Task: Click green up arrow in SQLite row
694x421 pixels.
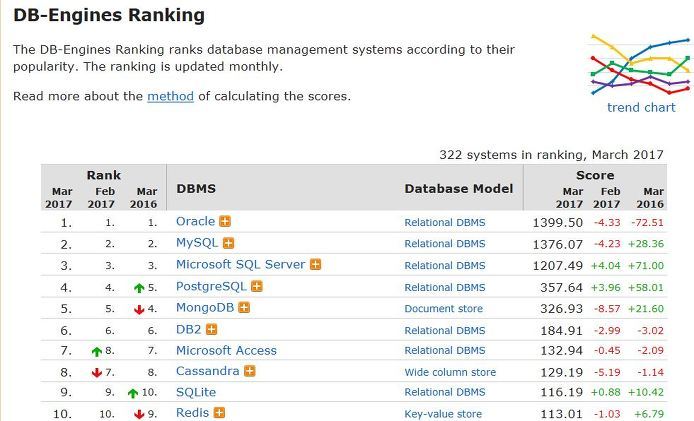Action: (x=133, y=393)
